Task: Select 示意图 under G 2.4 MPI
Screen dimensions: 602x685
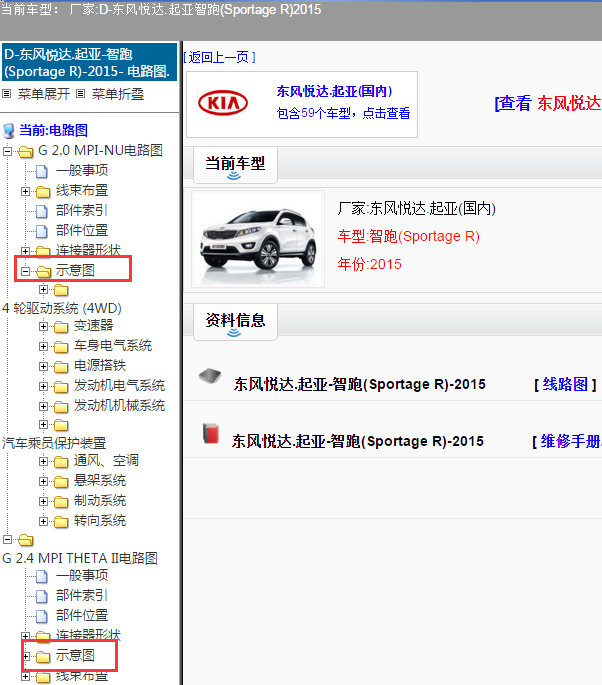Action: coord(75,655)
